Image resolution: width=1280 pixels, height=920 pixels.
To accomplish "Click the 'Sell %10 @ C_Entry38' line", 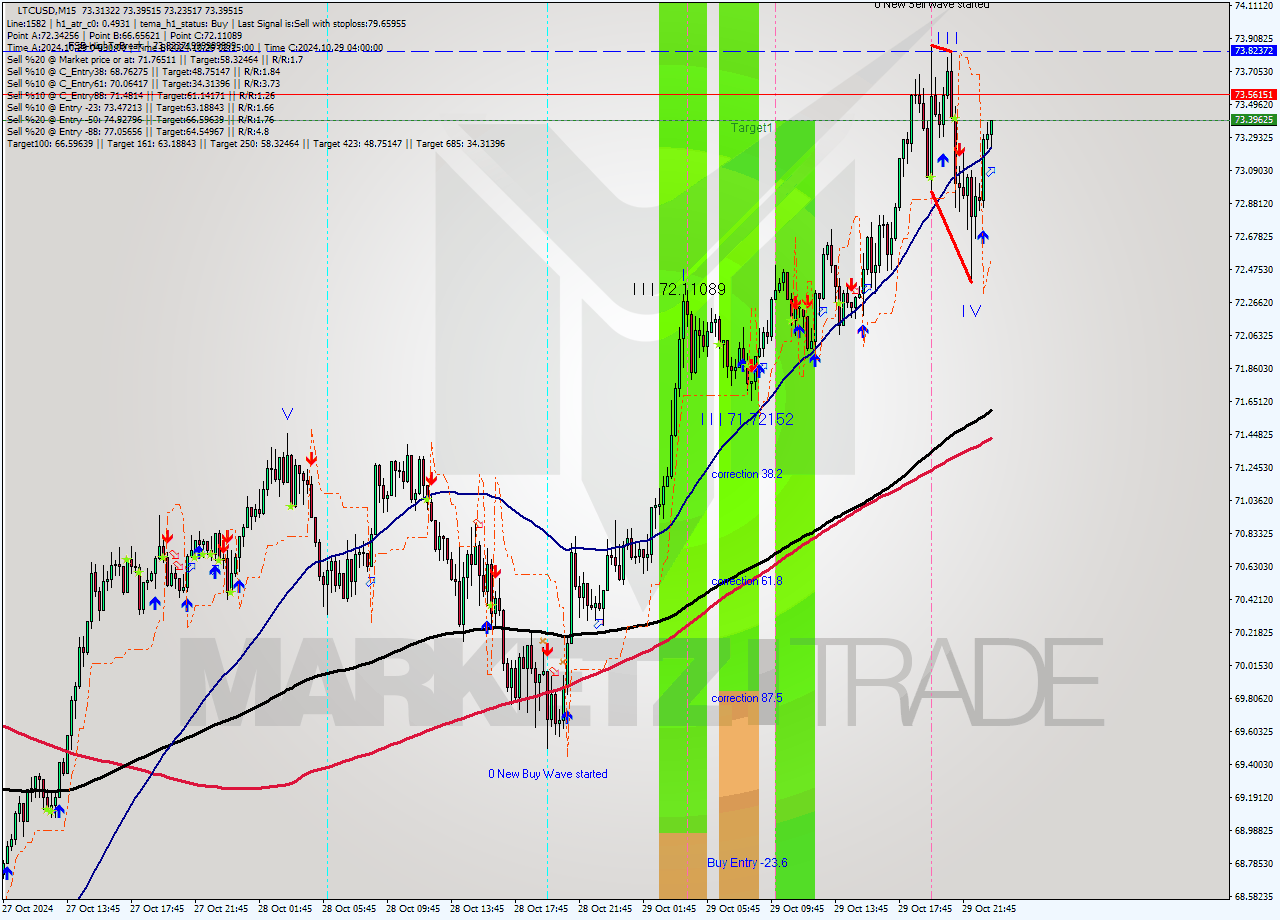I will (x=143, y=72).
